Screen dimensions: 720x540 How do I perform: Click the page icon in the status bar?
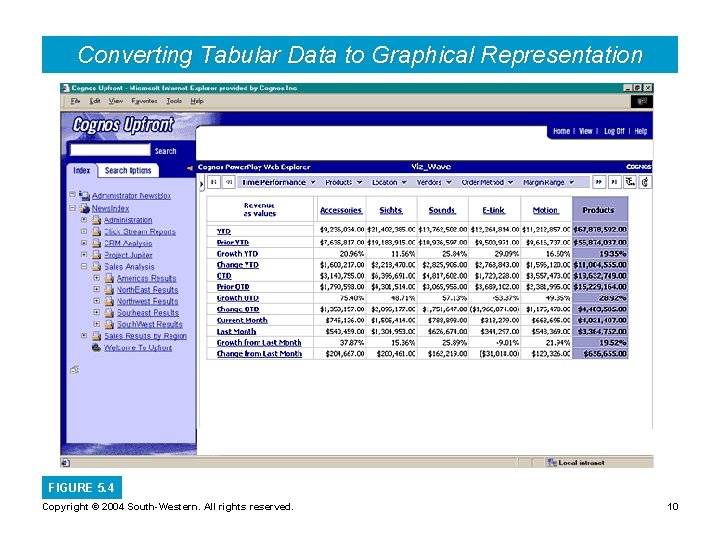pos(66,463)
